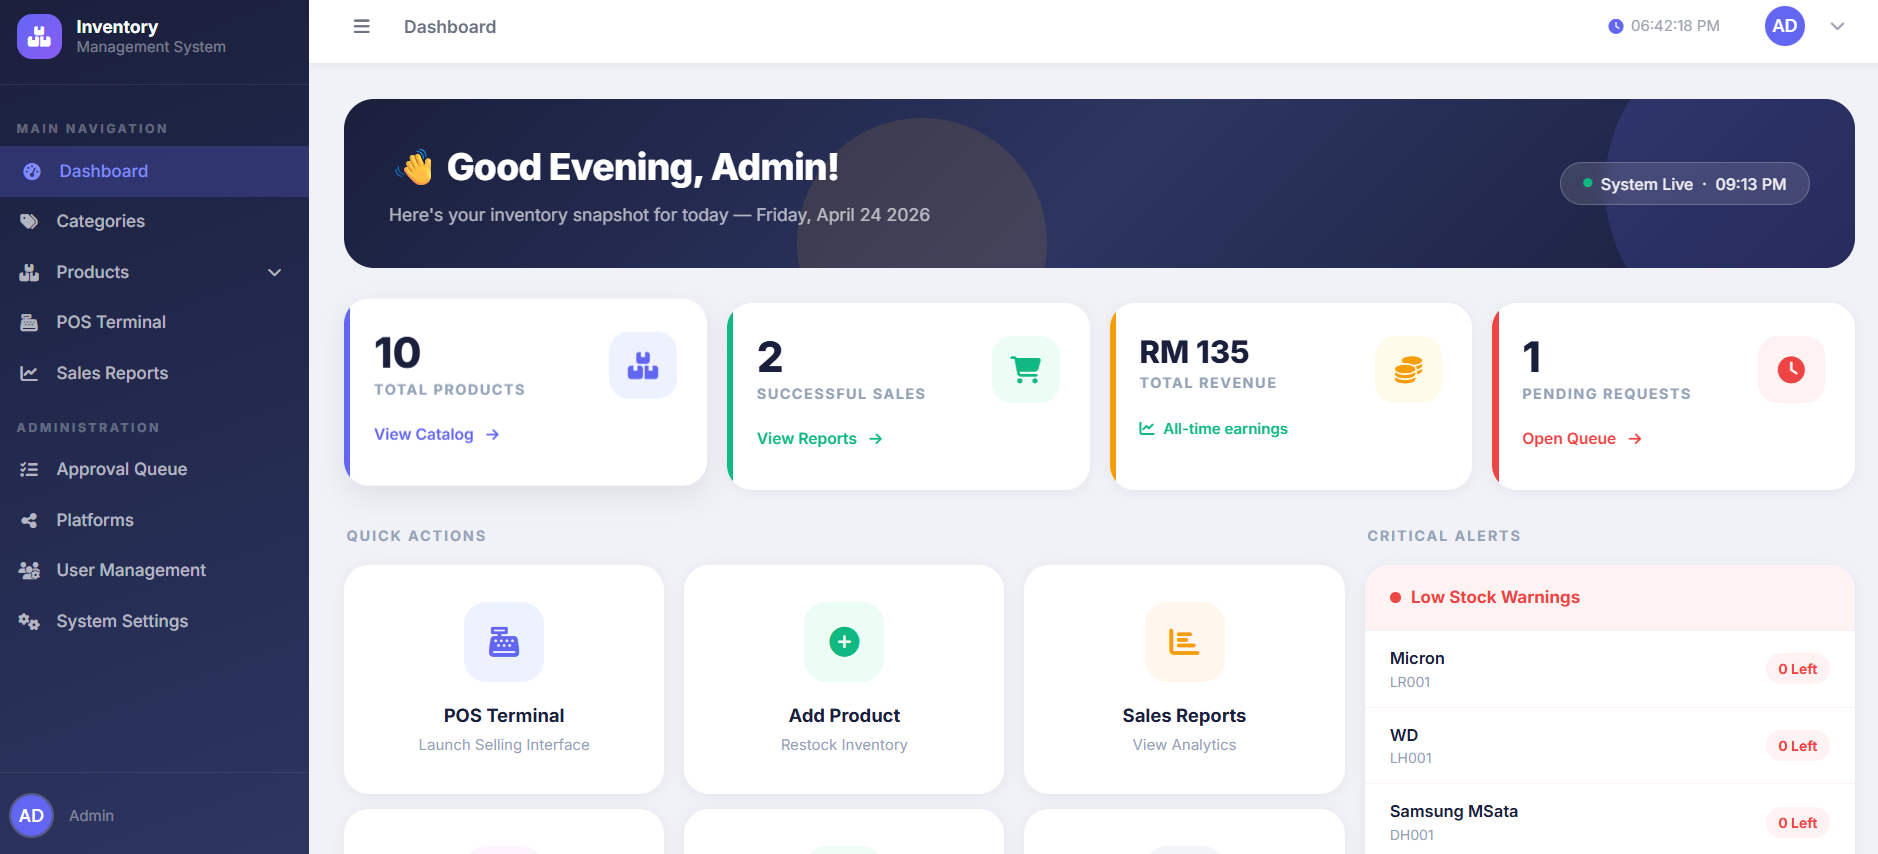1878x854 pixels.
Task: Click the LH001 product code
Action: click(1411, 758)
